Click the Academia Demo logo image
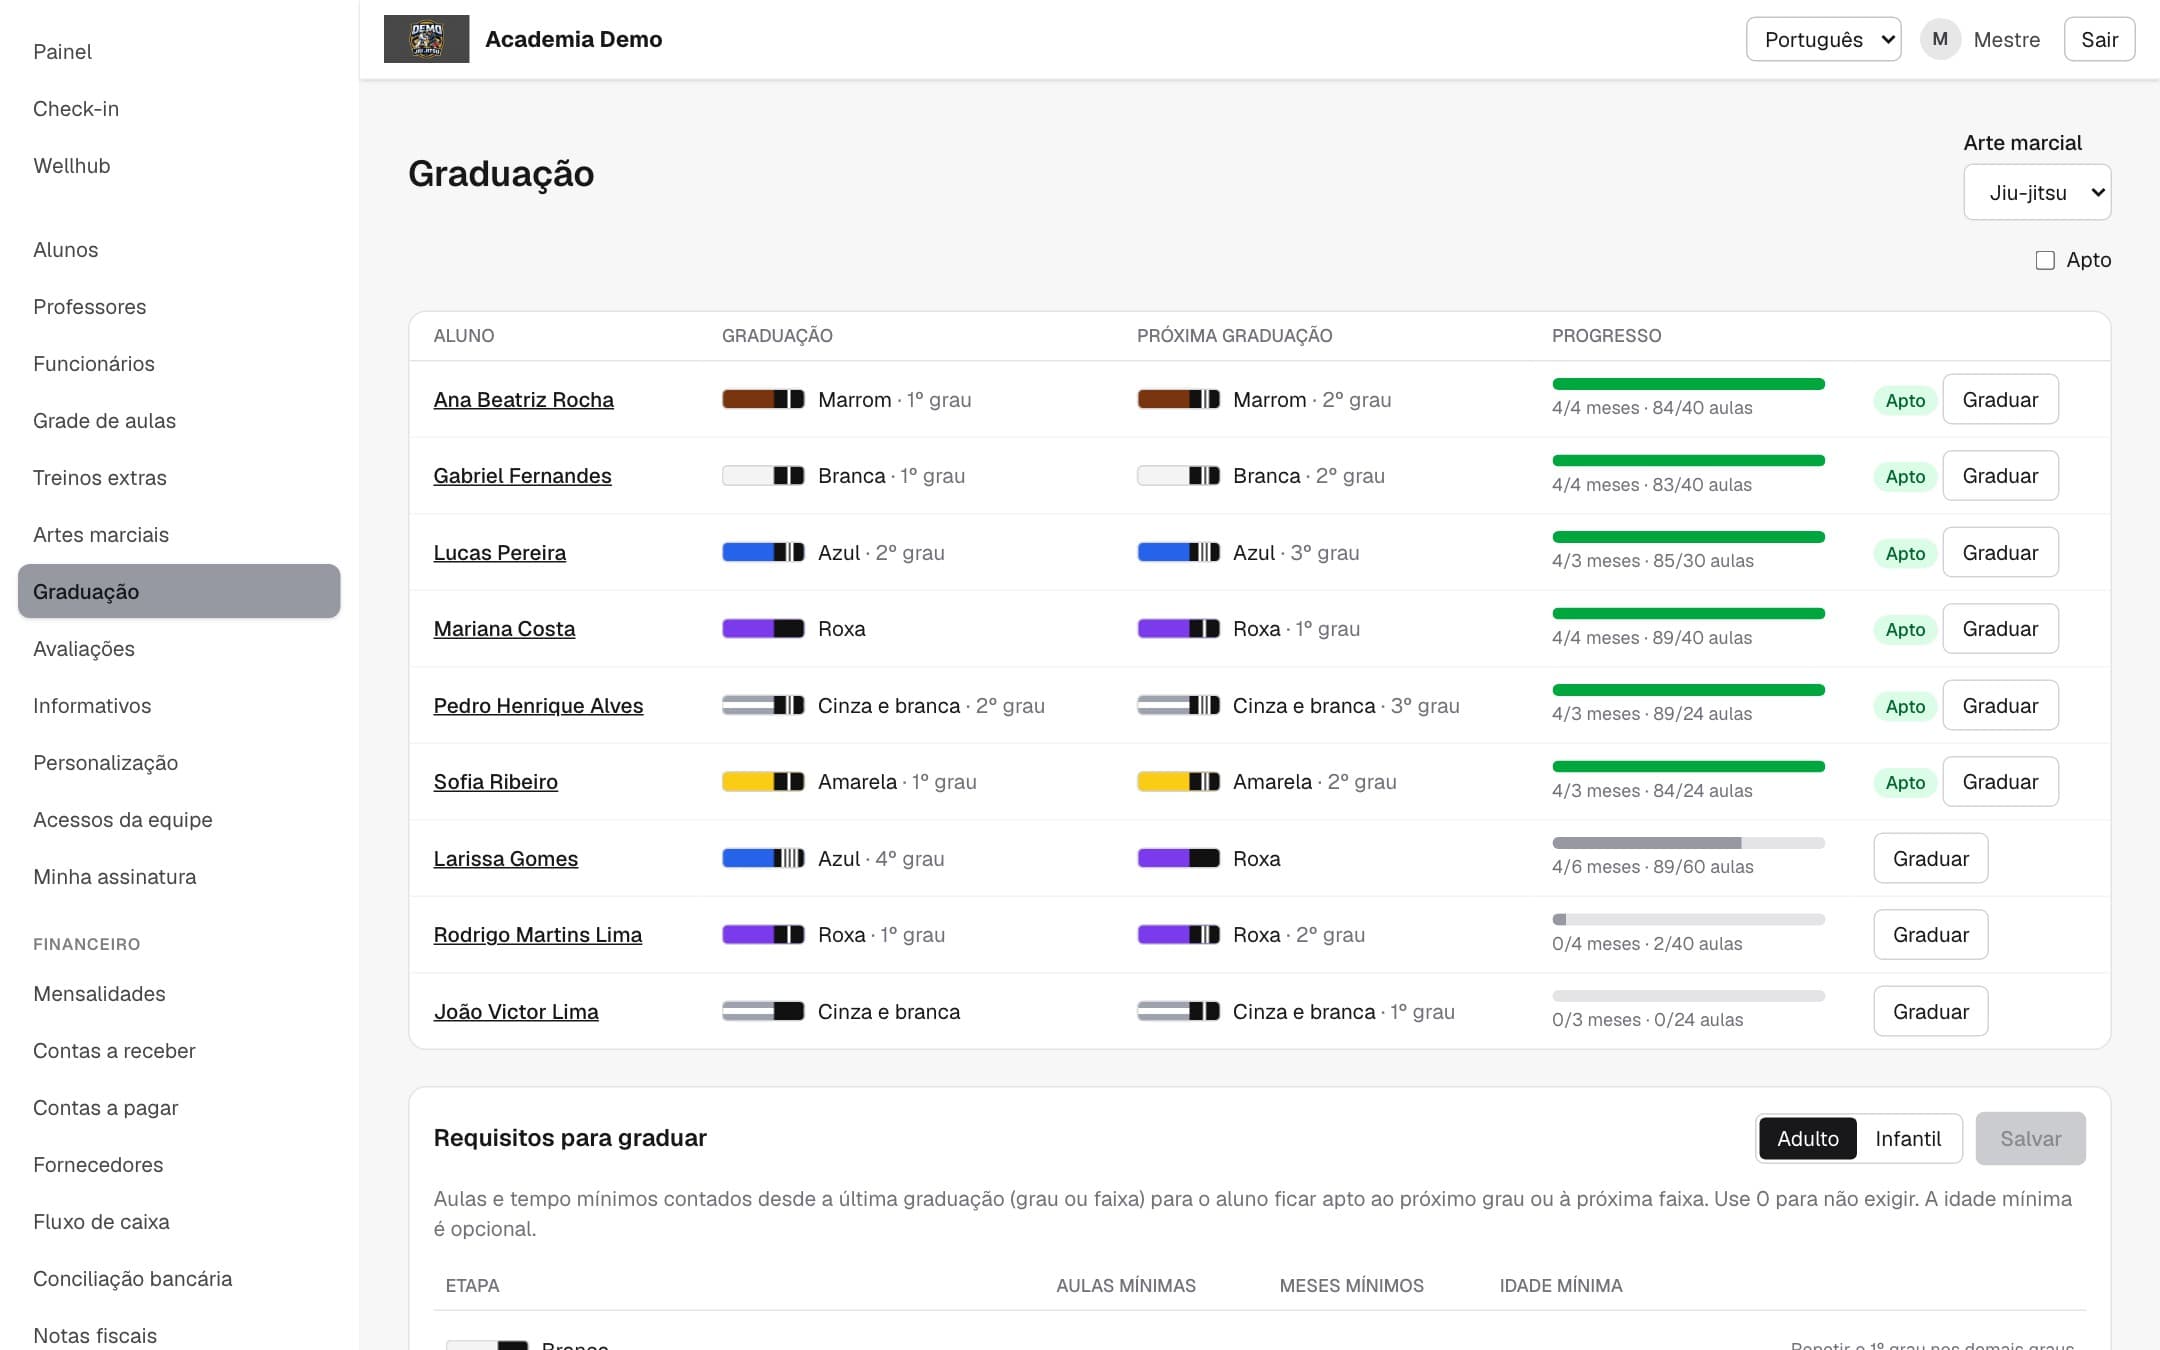This screenshot has width=2160, height=1350. point(426,39)
